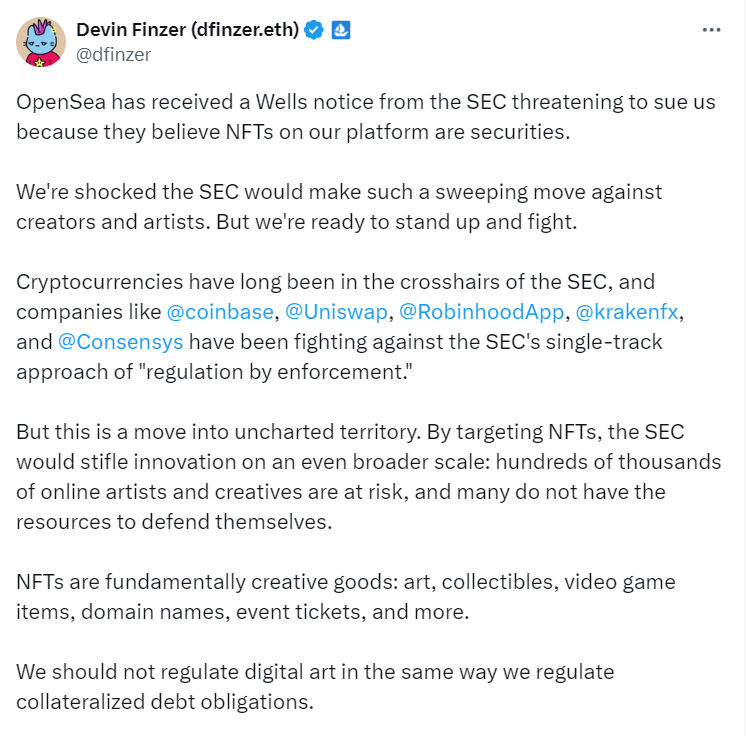Visit the @coinbase mention

coord(220,312)
